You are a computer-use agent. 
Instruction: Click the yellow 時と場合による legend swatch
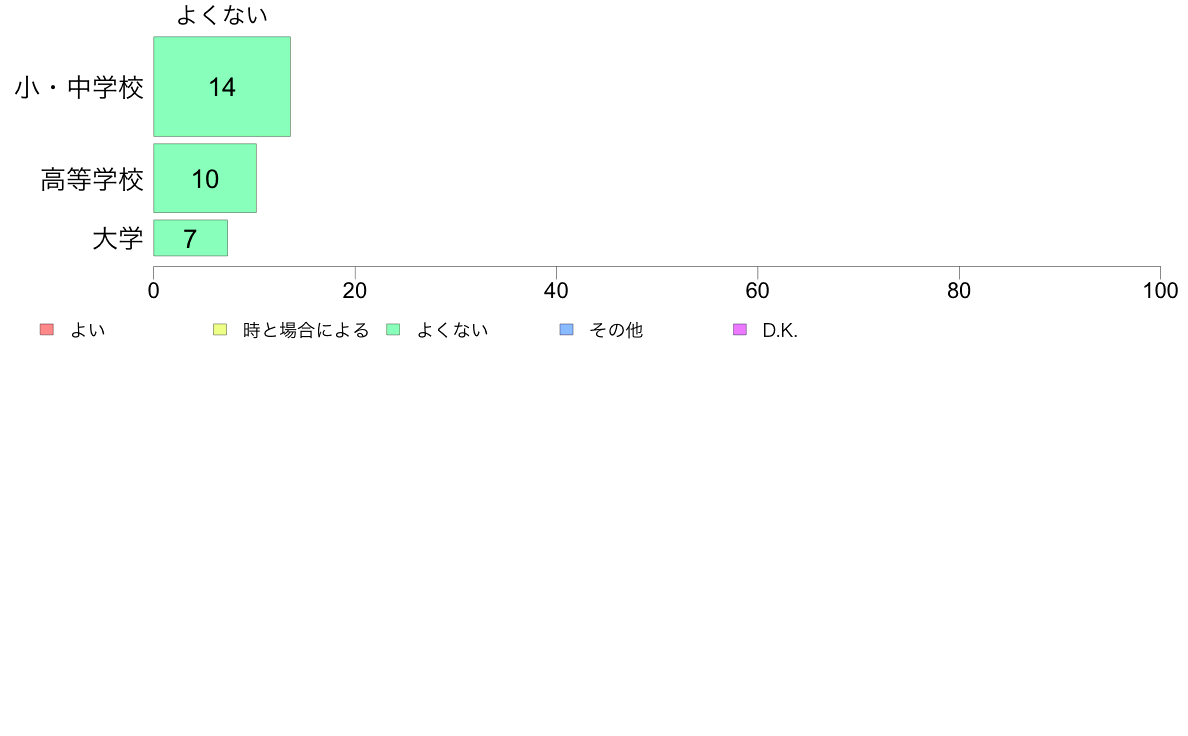point(220,330)
